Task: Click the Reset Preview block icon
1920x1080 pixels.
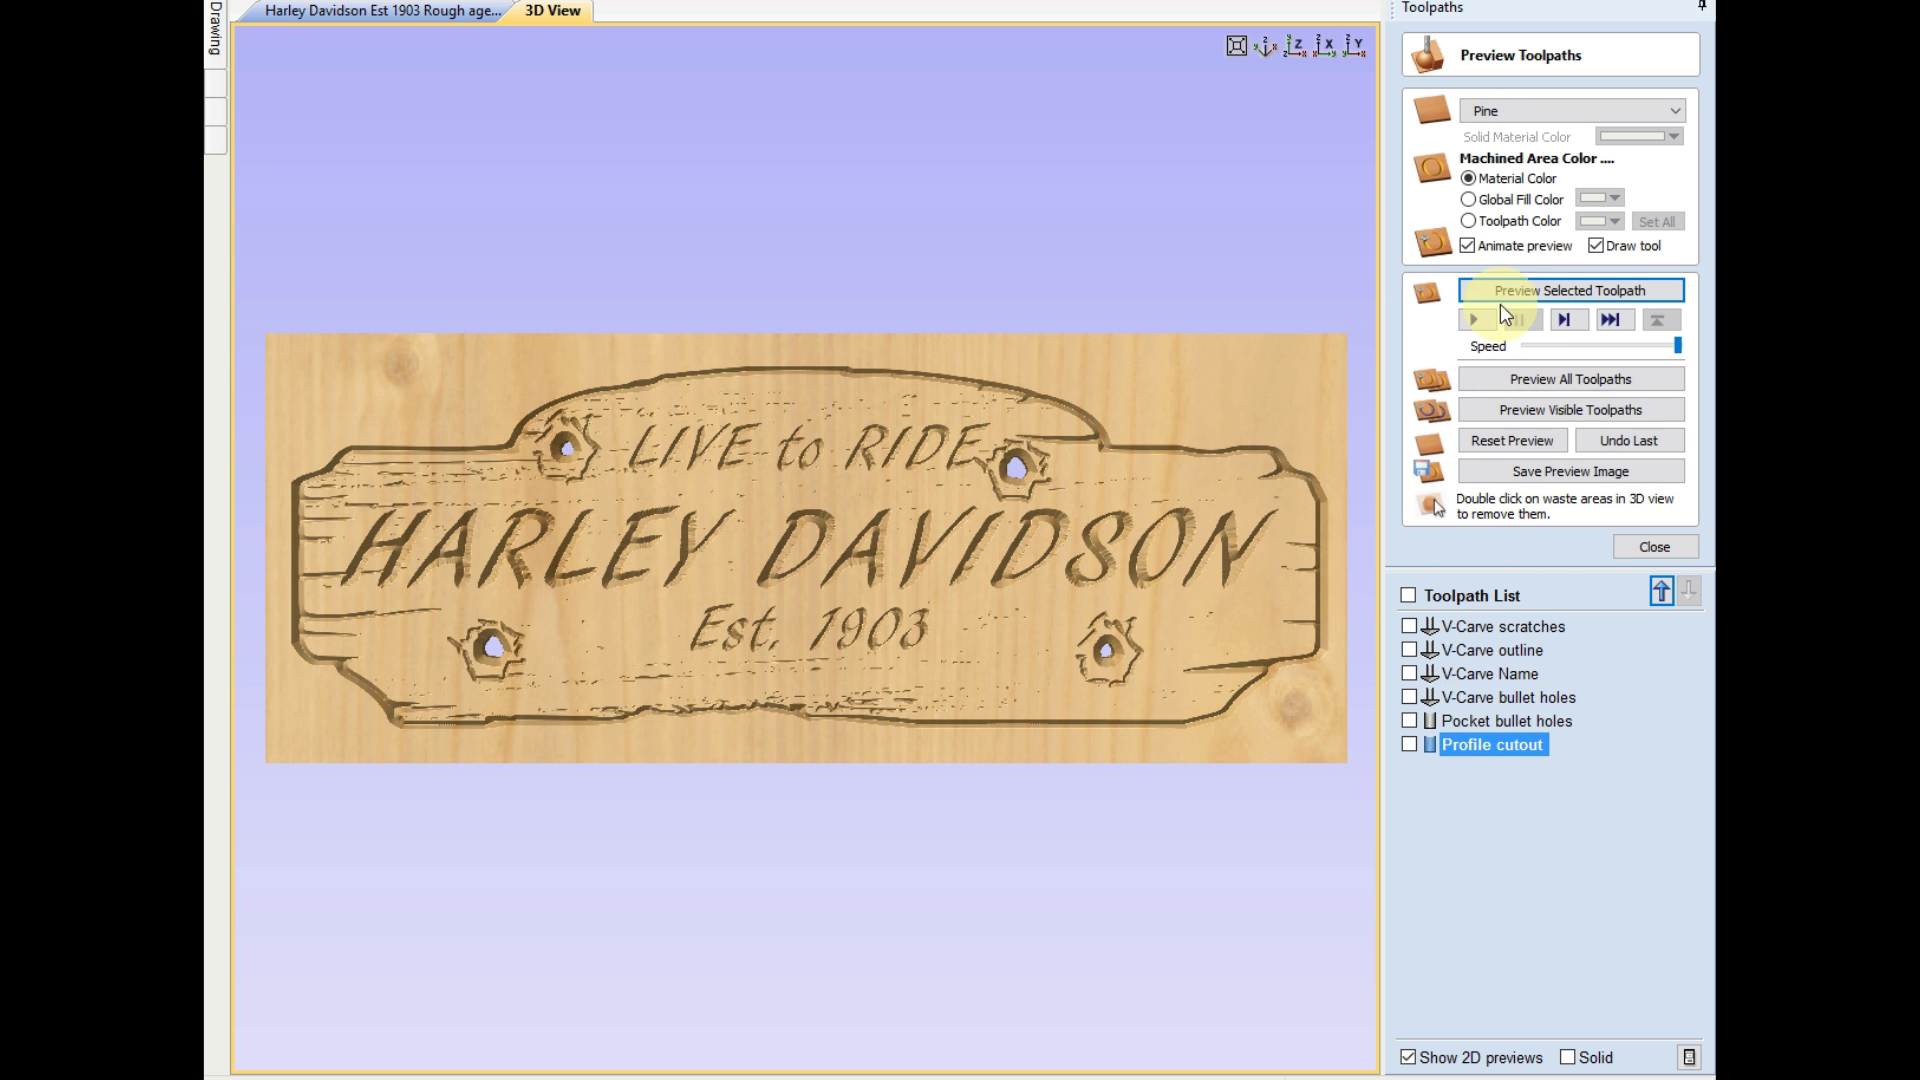Action: pos(1430,443)
